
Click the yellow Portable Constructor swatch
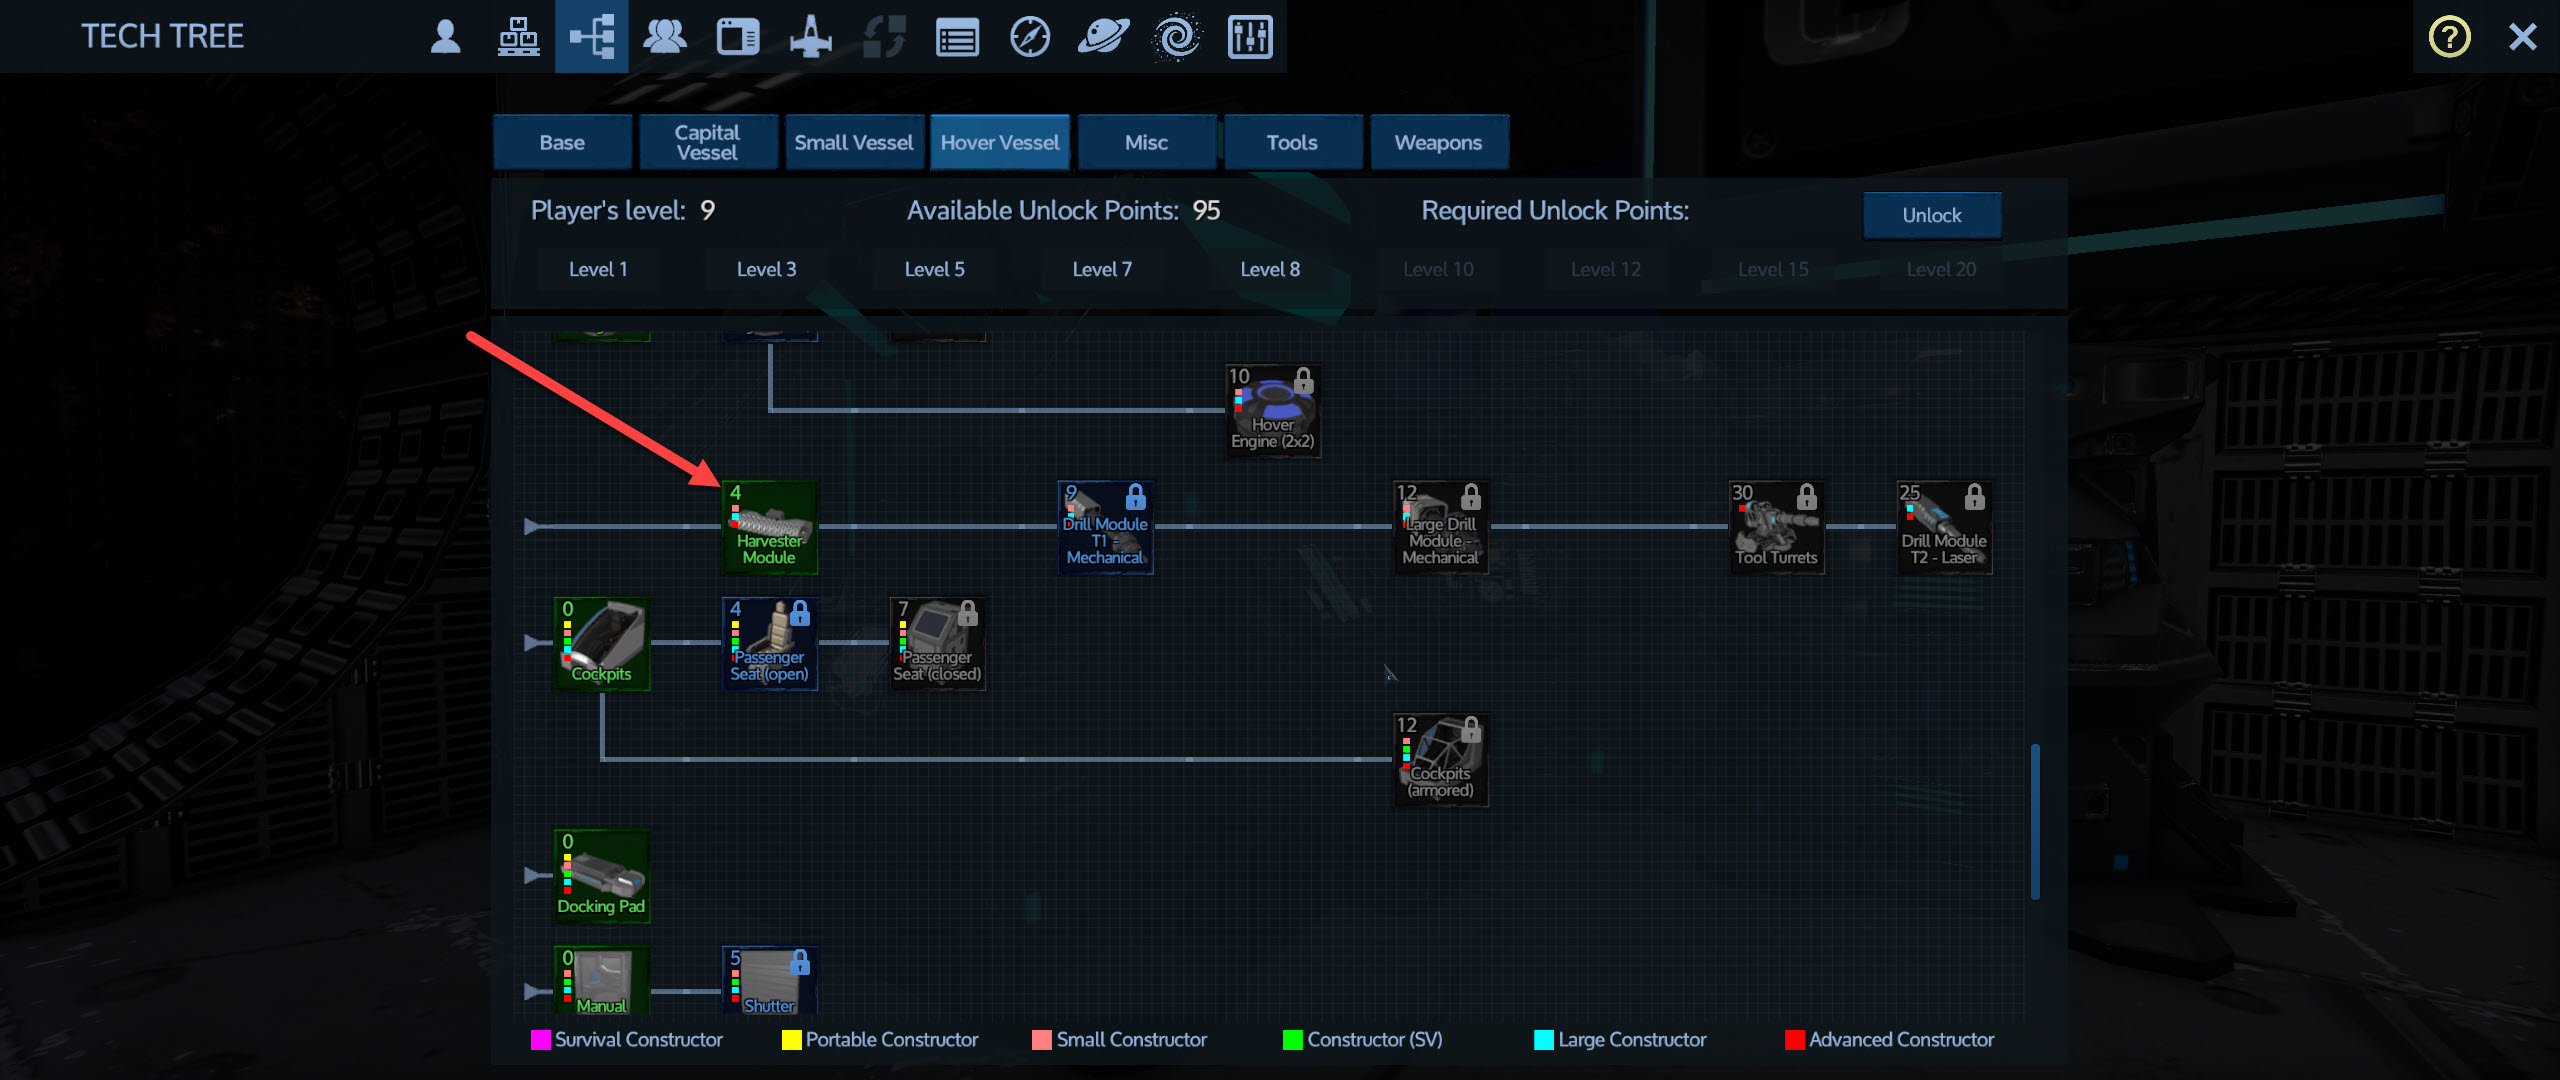(792, 1040)
